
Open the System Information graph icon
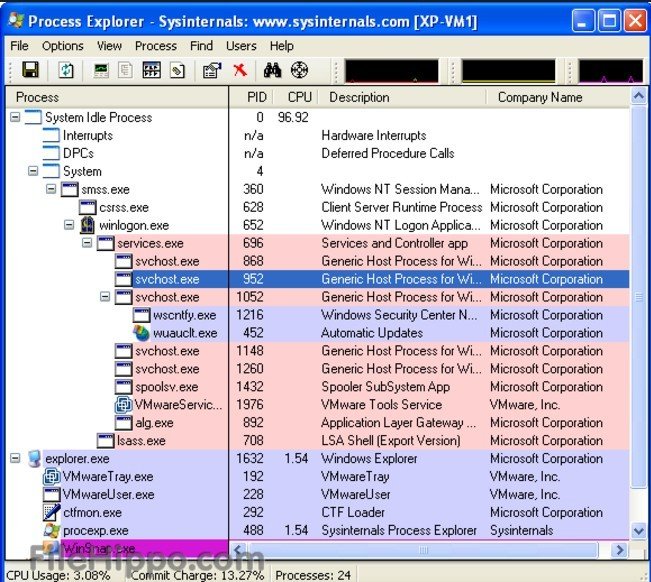click(x=101, y=70)
